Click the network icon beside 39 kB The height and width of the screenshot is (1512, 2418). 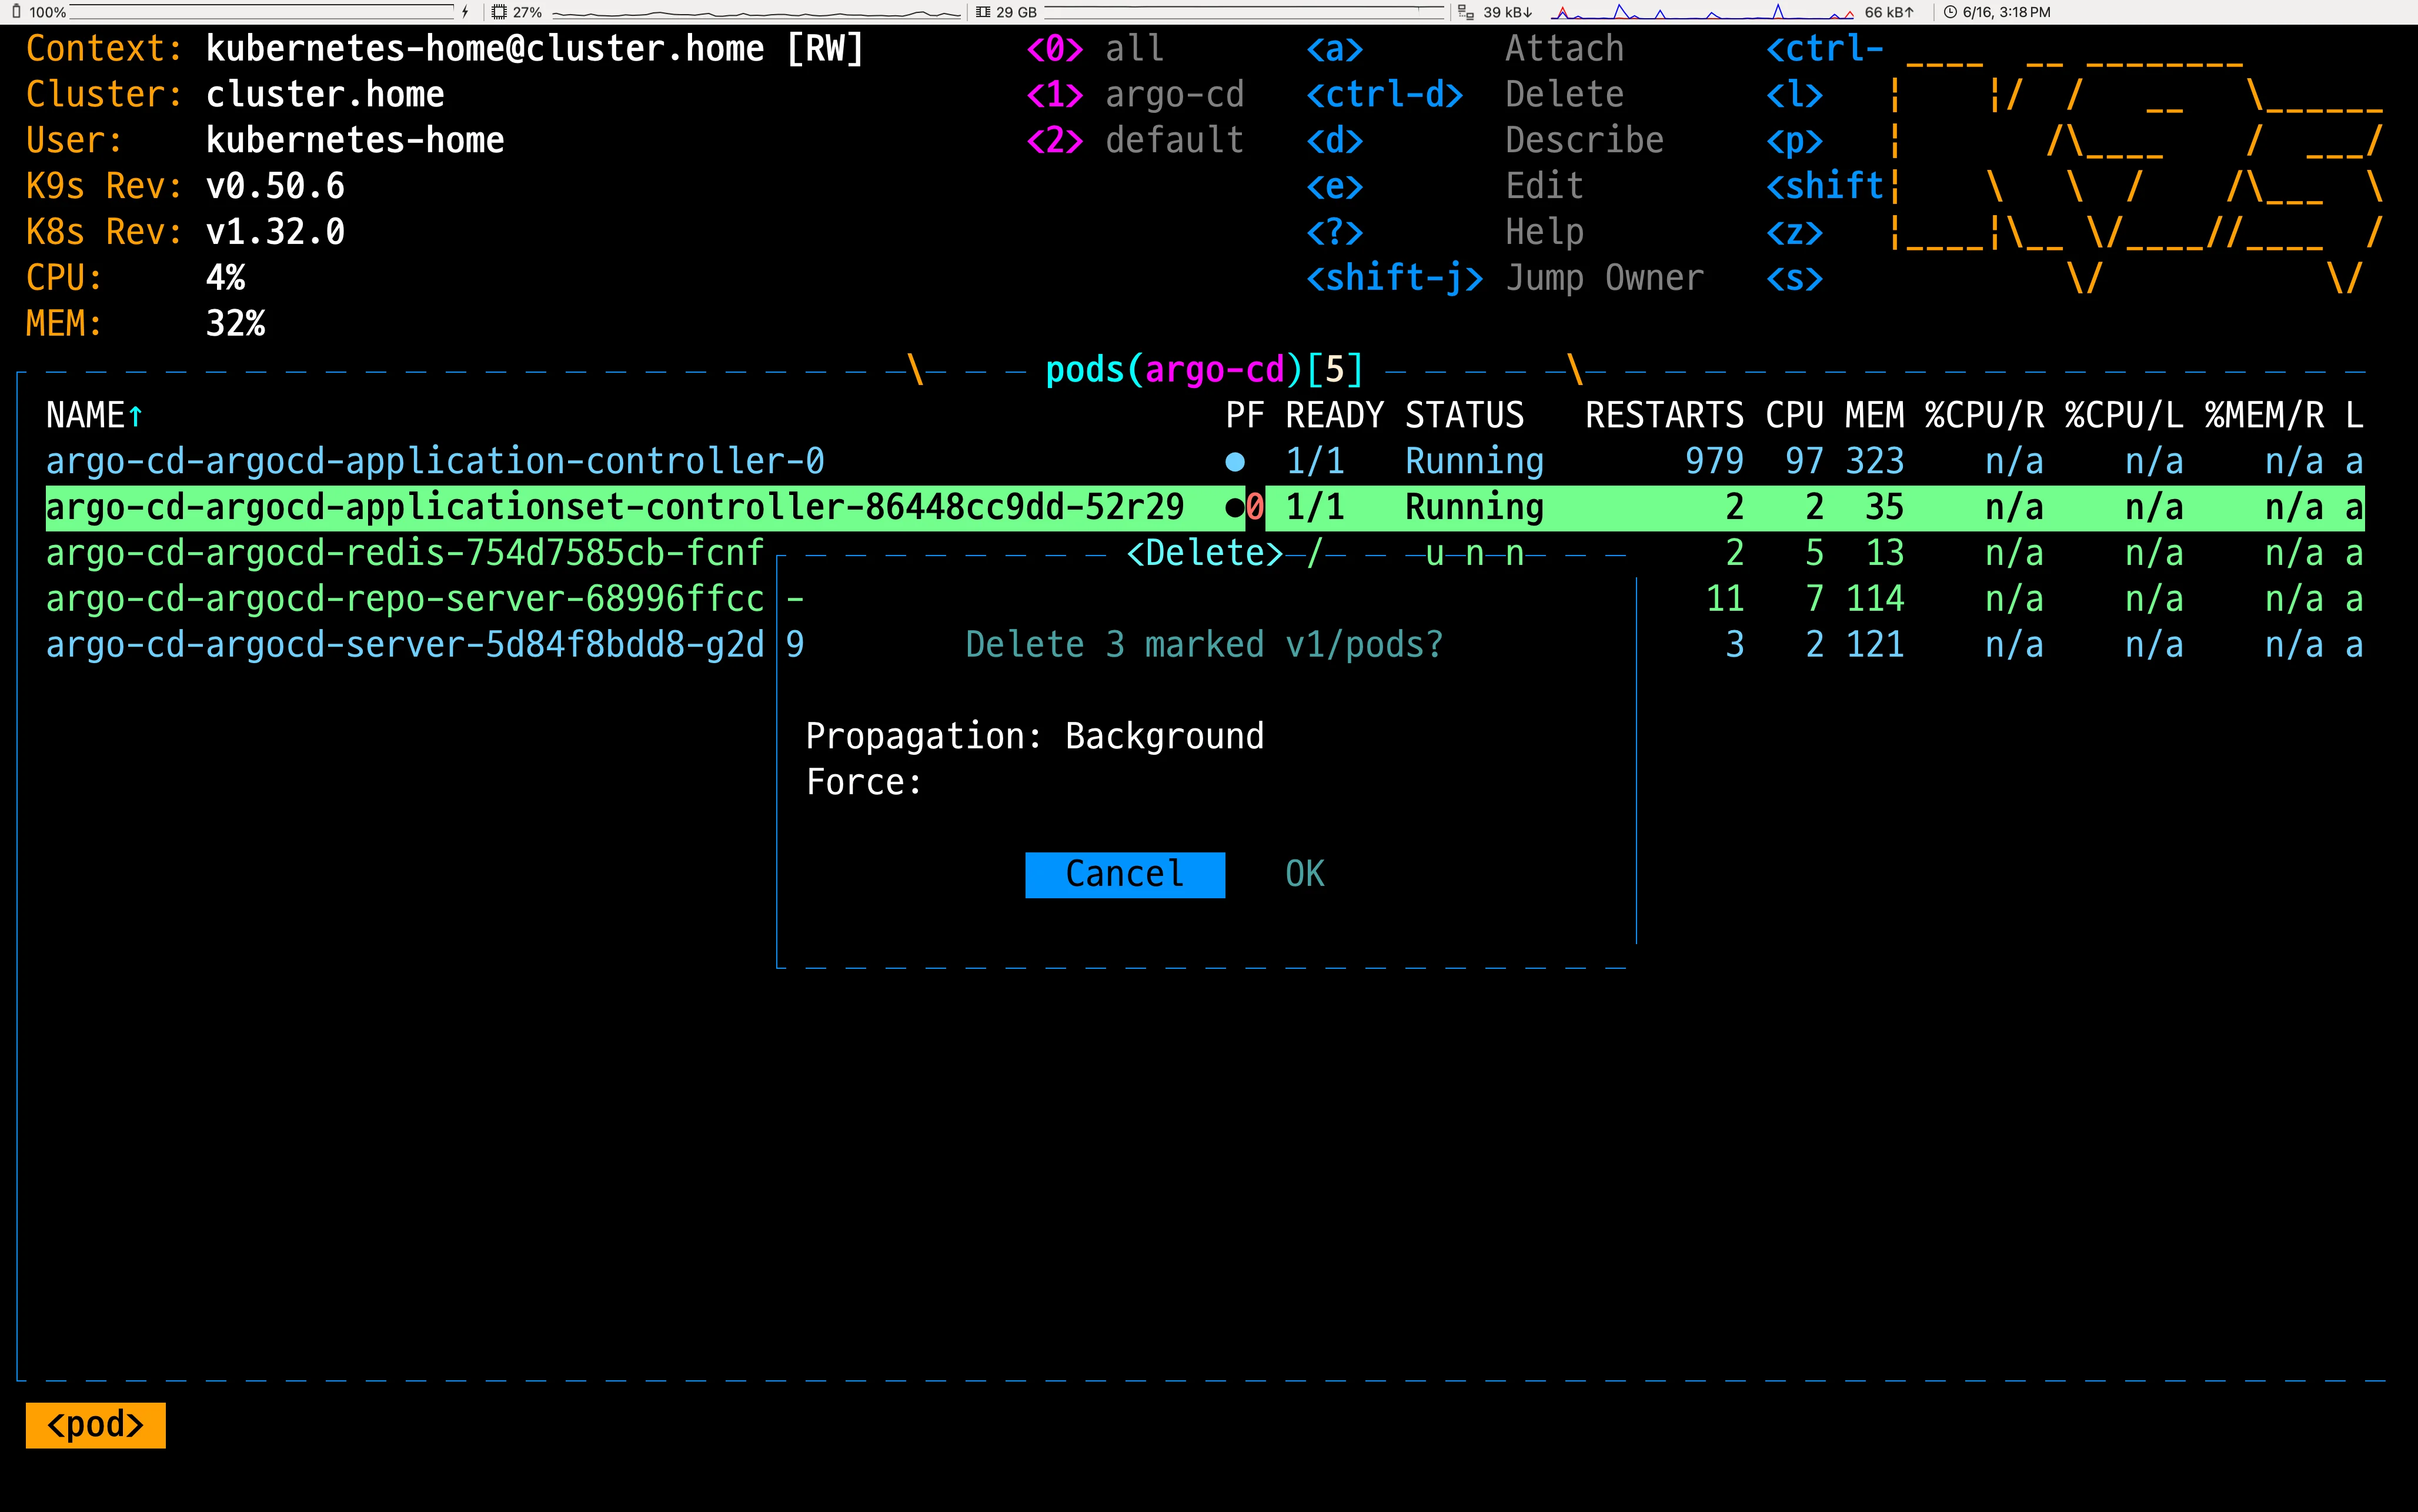pos(1466,12)
